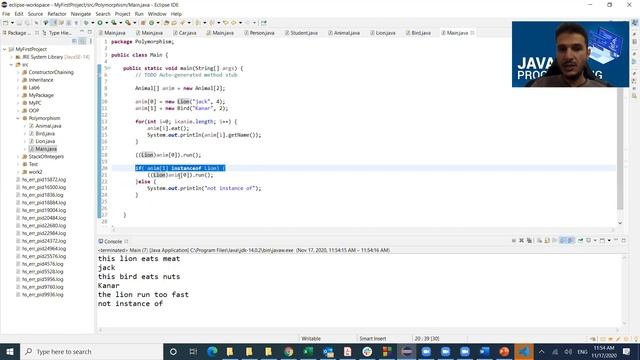Click the Coverage run toolbar icon
The image size is (640, 360).
(x=114, y=23)
